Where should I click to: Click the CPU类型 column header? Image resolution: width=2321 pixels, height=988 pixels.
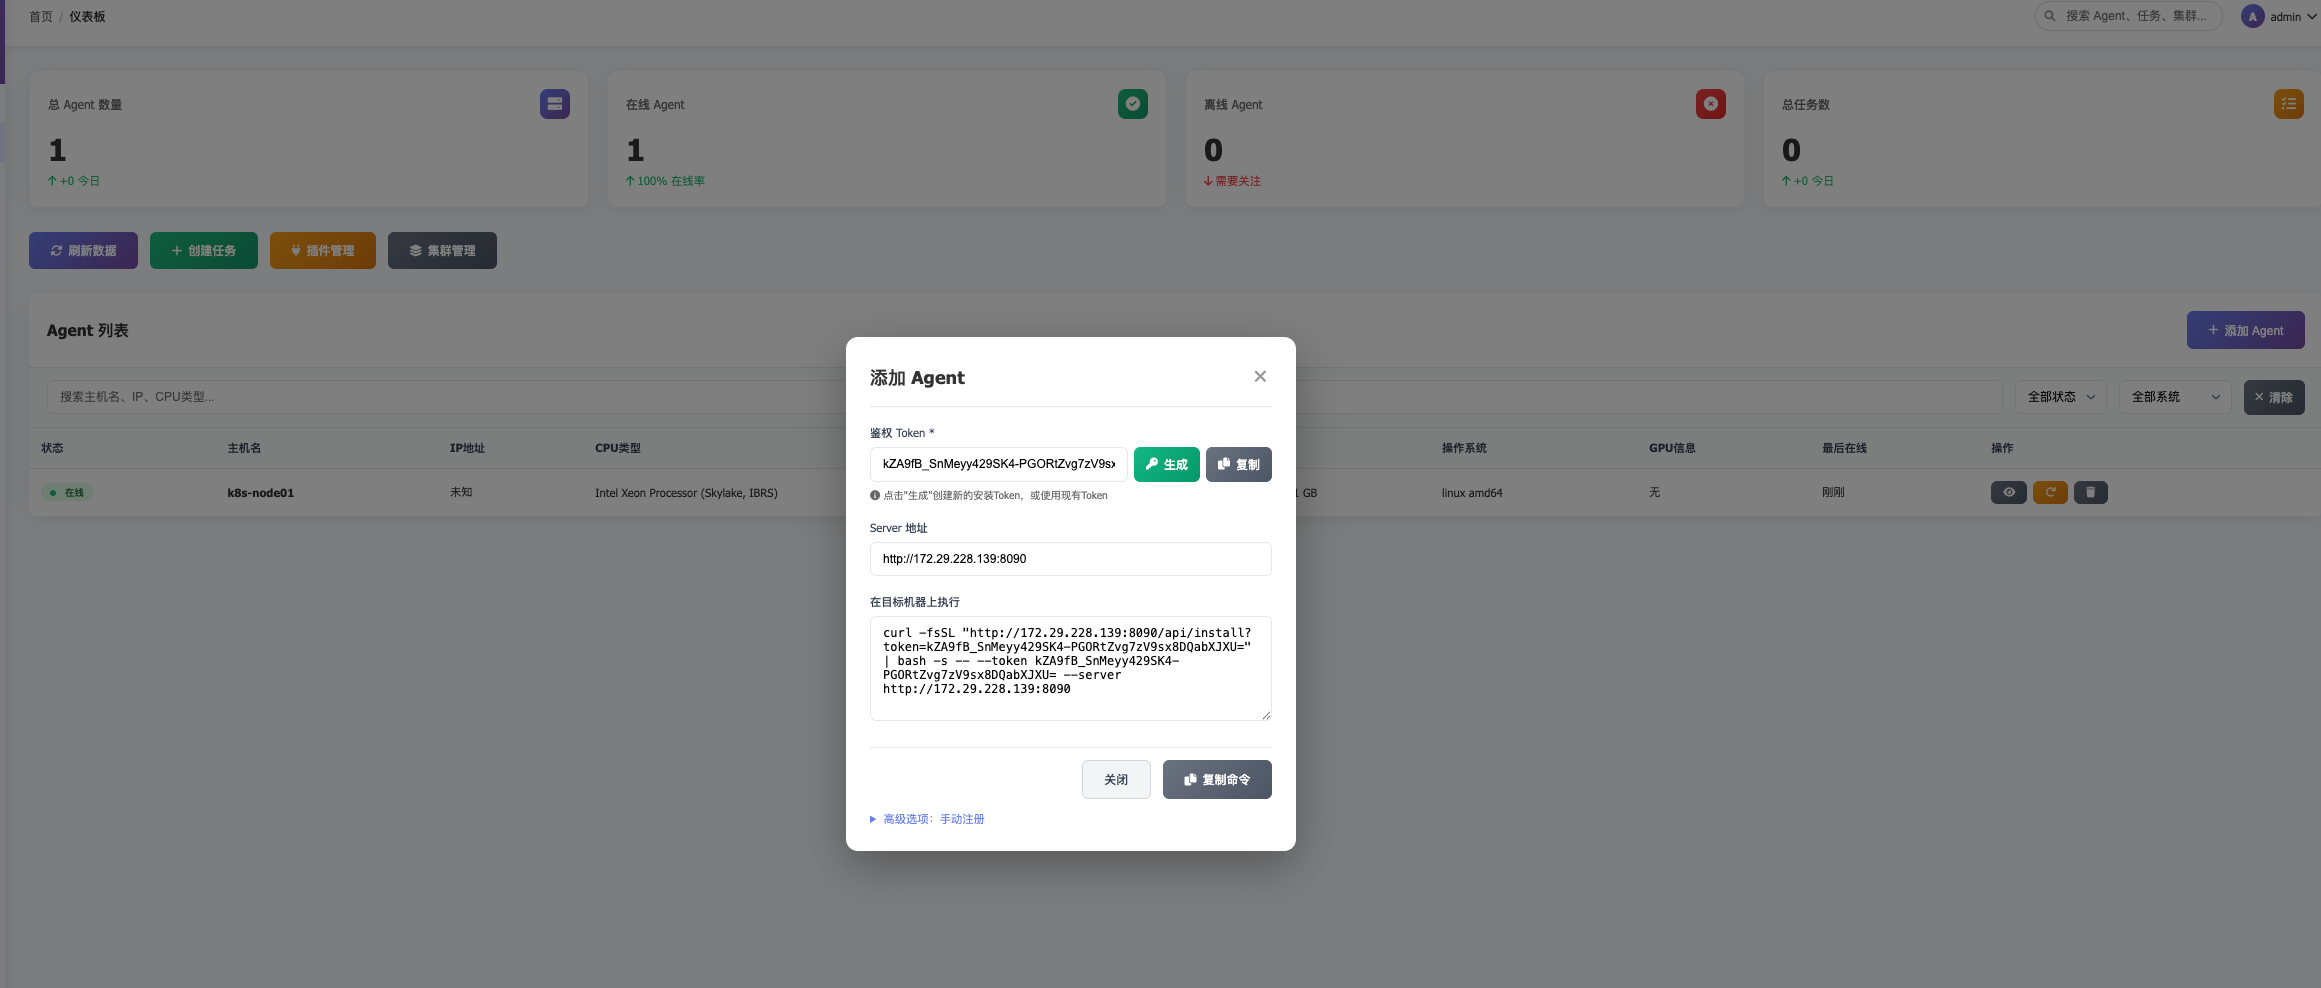(x=618, y=448)
